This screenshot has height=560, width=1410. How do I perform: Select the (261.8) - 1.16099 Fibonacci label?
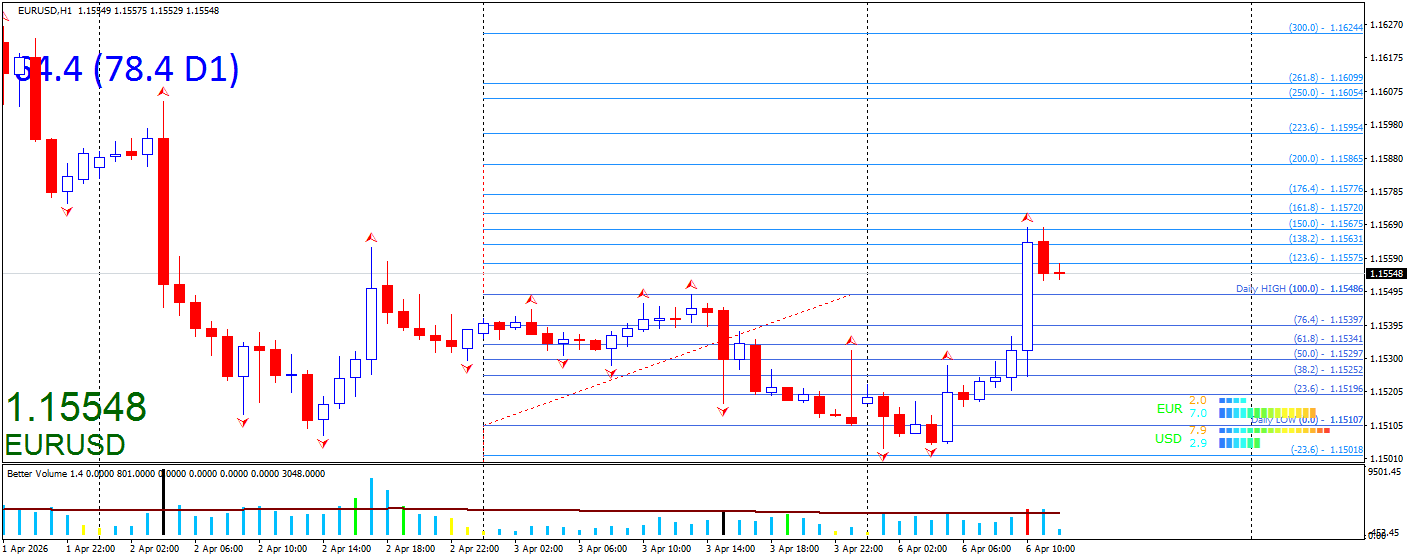point(1326,78)
